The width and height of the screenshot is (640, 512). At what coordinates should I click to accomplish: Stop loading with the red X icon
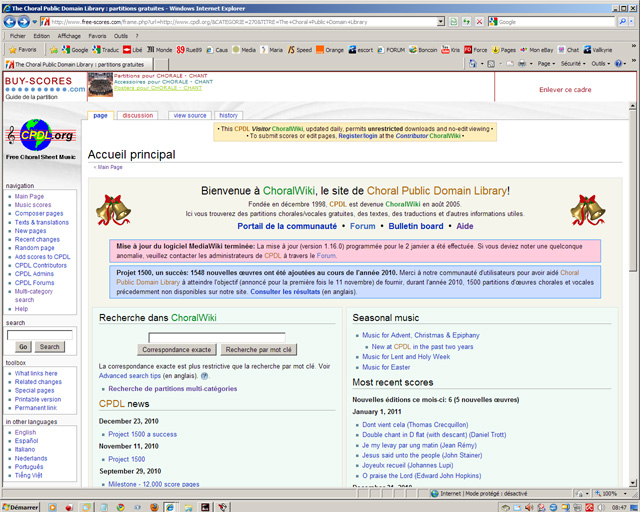480,22
